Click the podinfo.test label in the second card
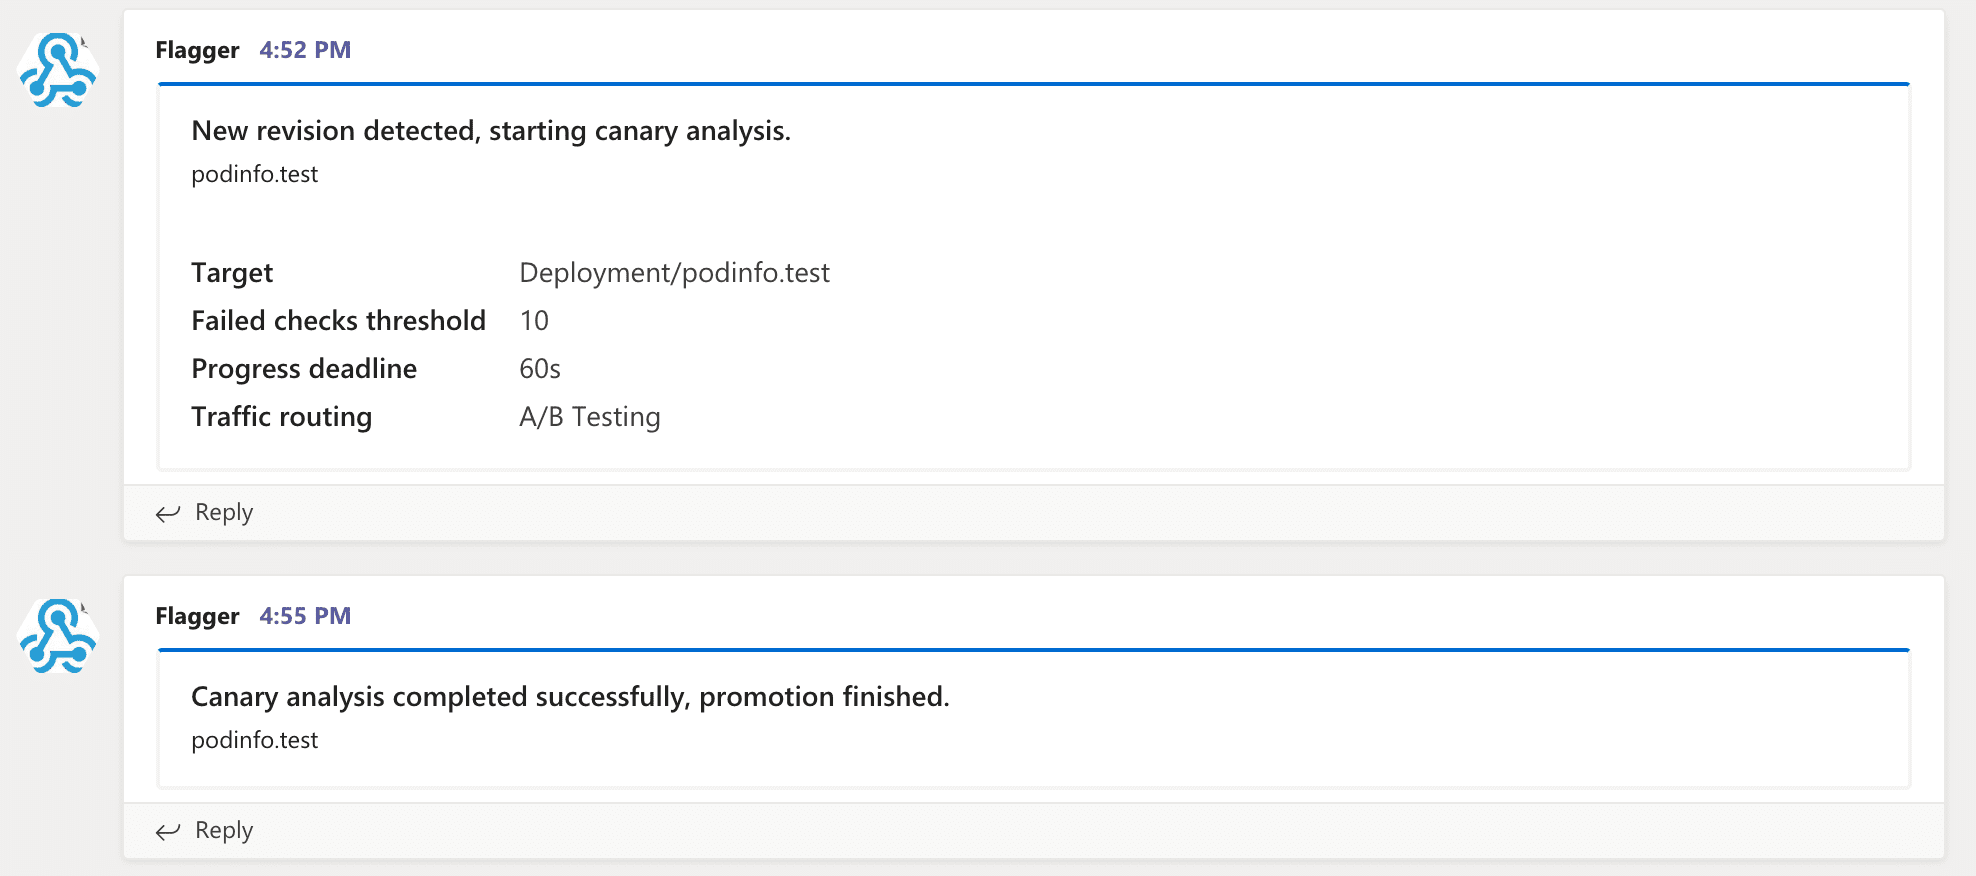Viewport: 1976px width, 876px height. click(x=254, y=740)
